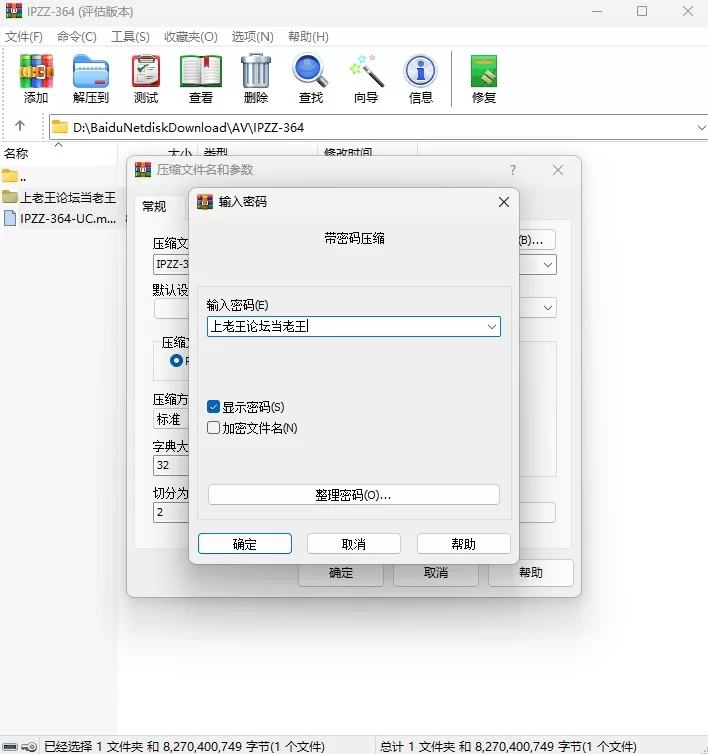Open 整理密码(O)... button
The height and width of the screenshot is (754, 708).
pos(354,495)
